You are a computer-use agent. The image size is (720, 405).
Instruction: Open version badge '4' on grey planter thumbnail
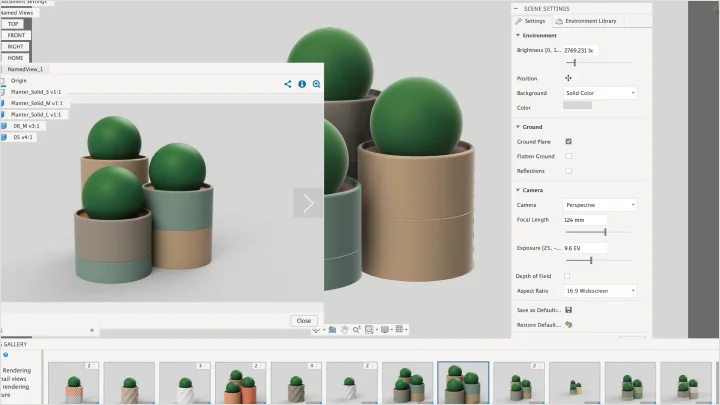(x=314, y=366)
